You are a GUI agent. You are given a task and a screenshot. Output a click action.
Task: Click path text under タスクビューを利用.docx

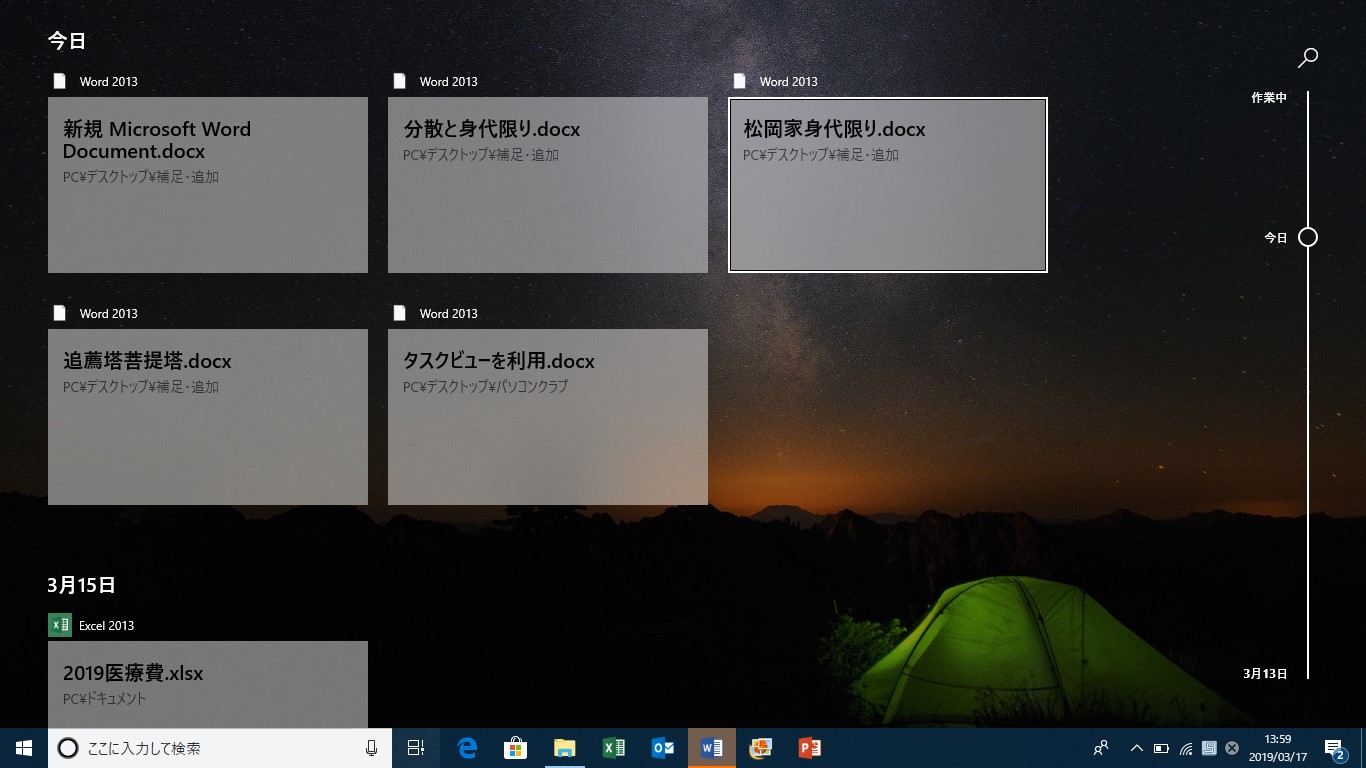click(485, 386)
